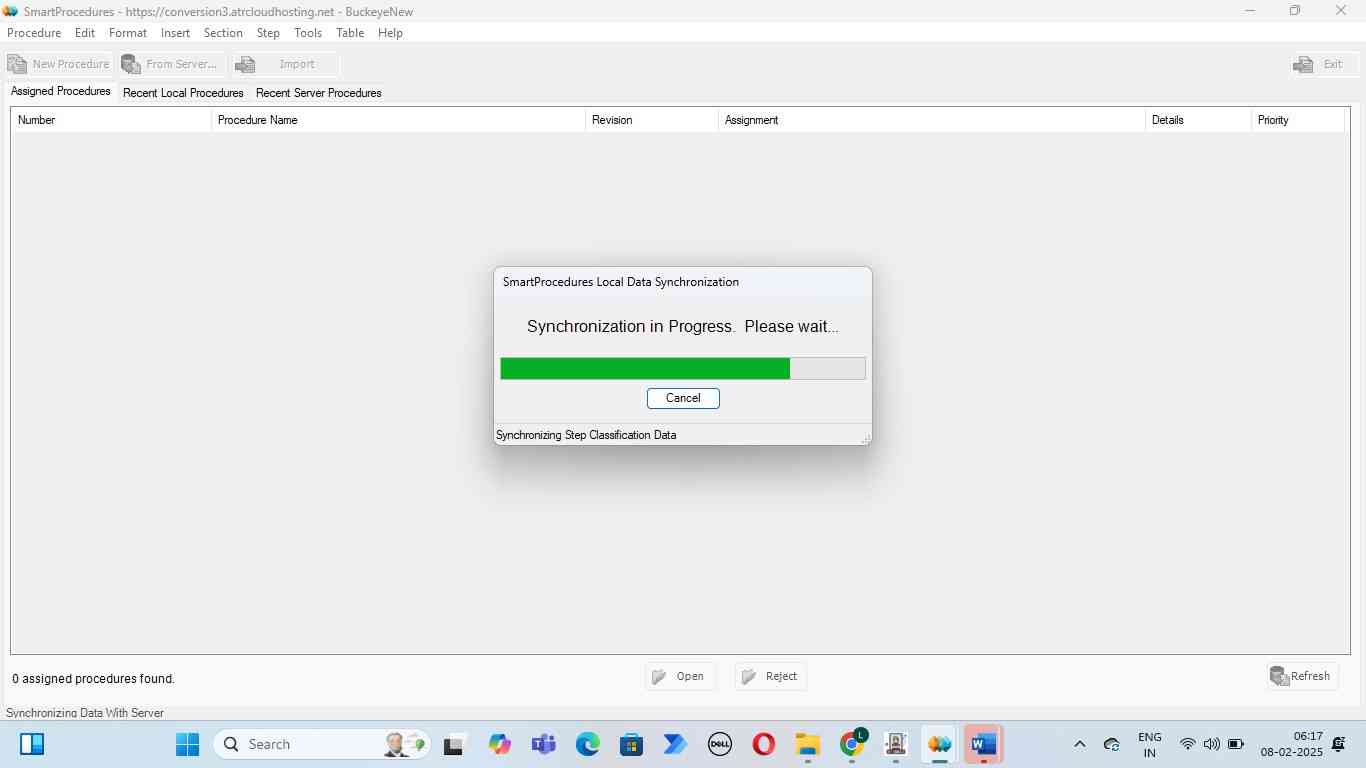Click the green synchronization progress bar
The image size is (1366, 768).
(x=645, y=369)
